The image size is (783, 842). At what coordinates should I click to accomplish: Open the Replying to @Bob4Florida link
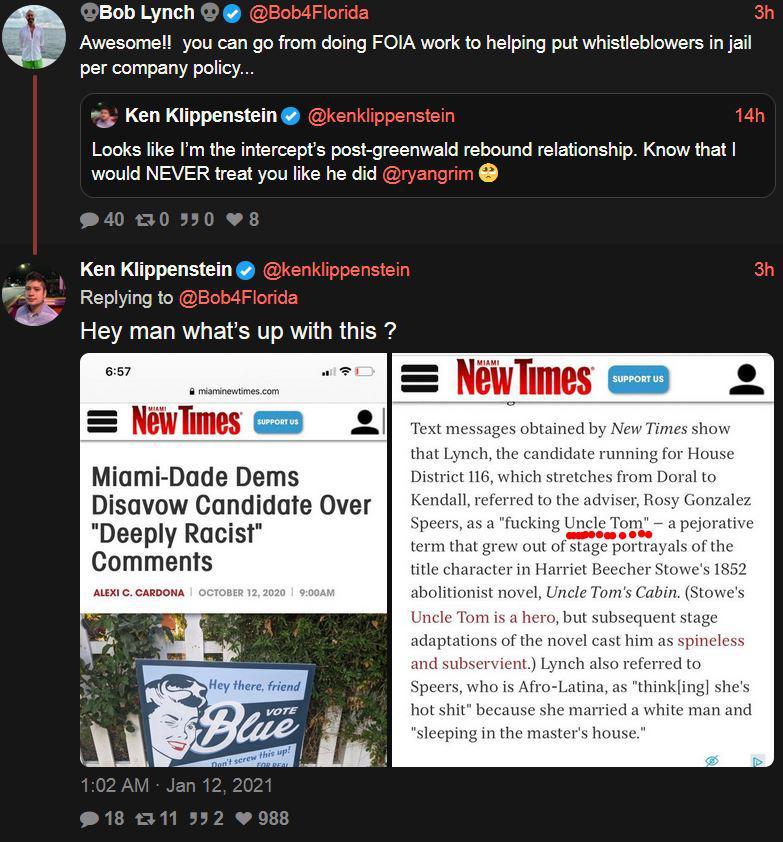click(238, 297)
